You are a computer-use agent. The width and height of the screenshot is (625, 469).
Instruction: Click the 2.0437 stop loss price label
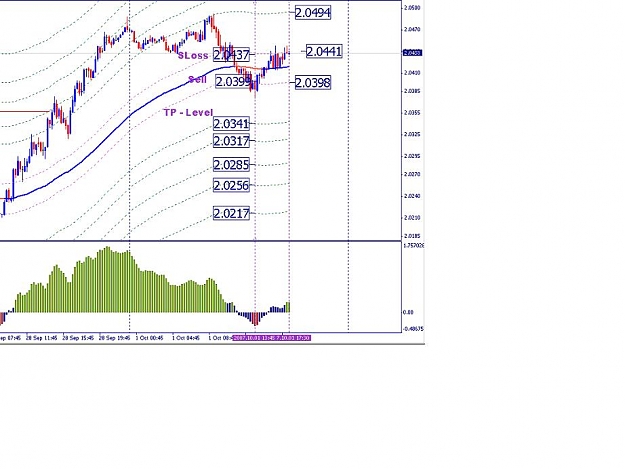click(231, 55)
